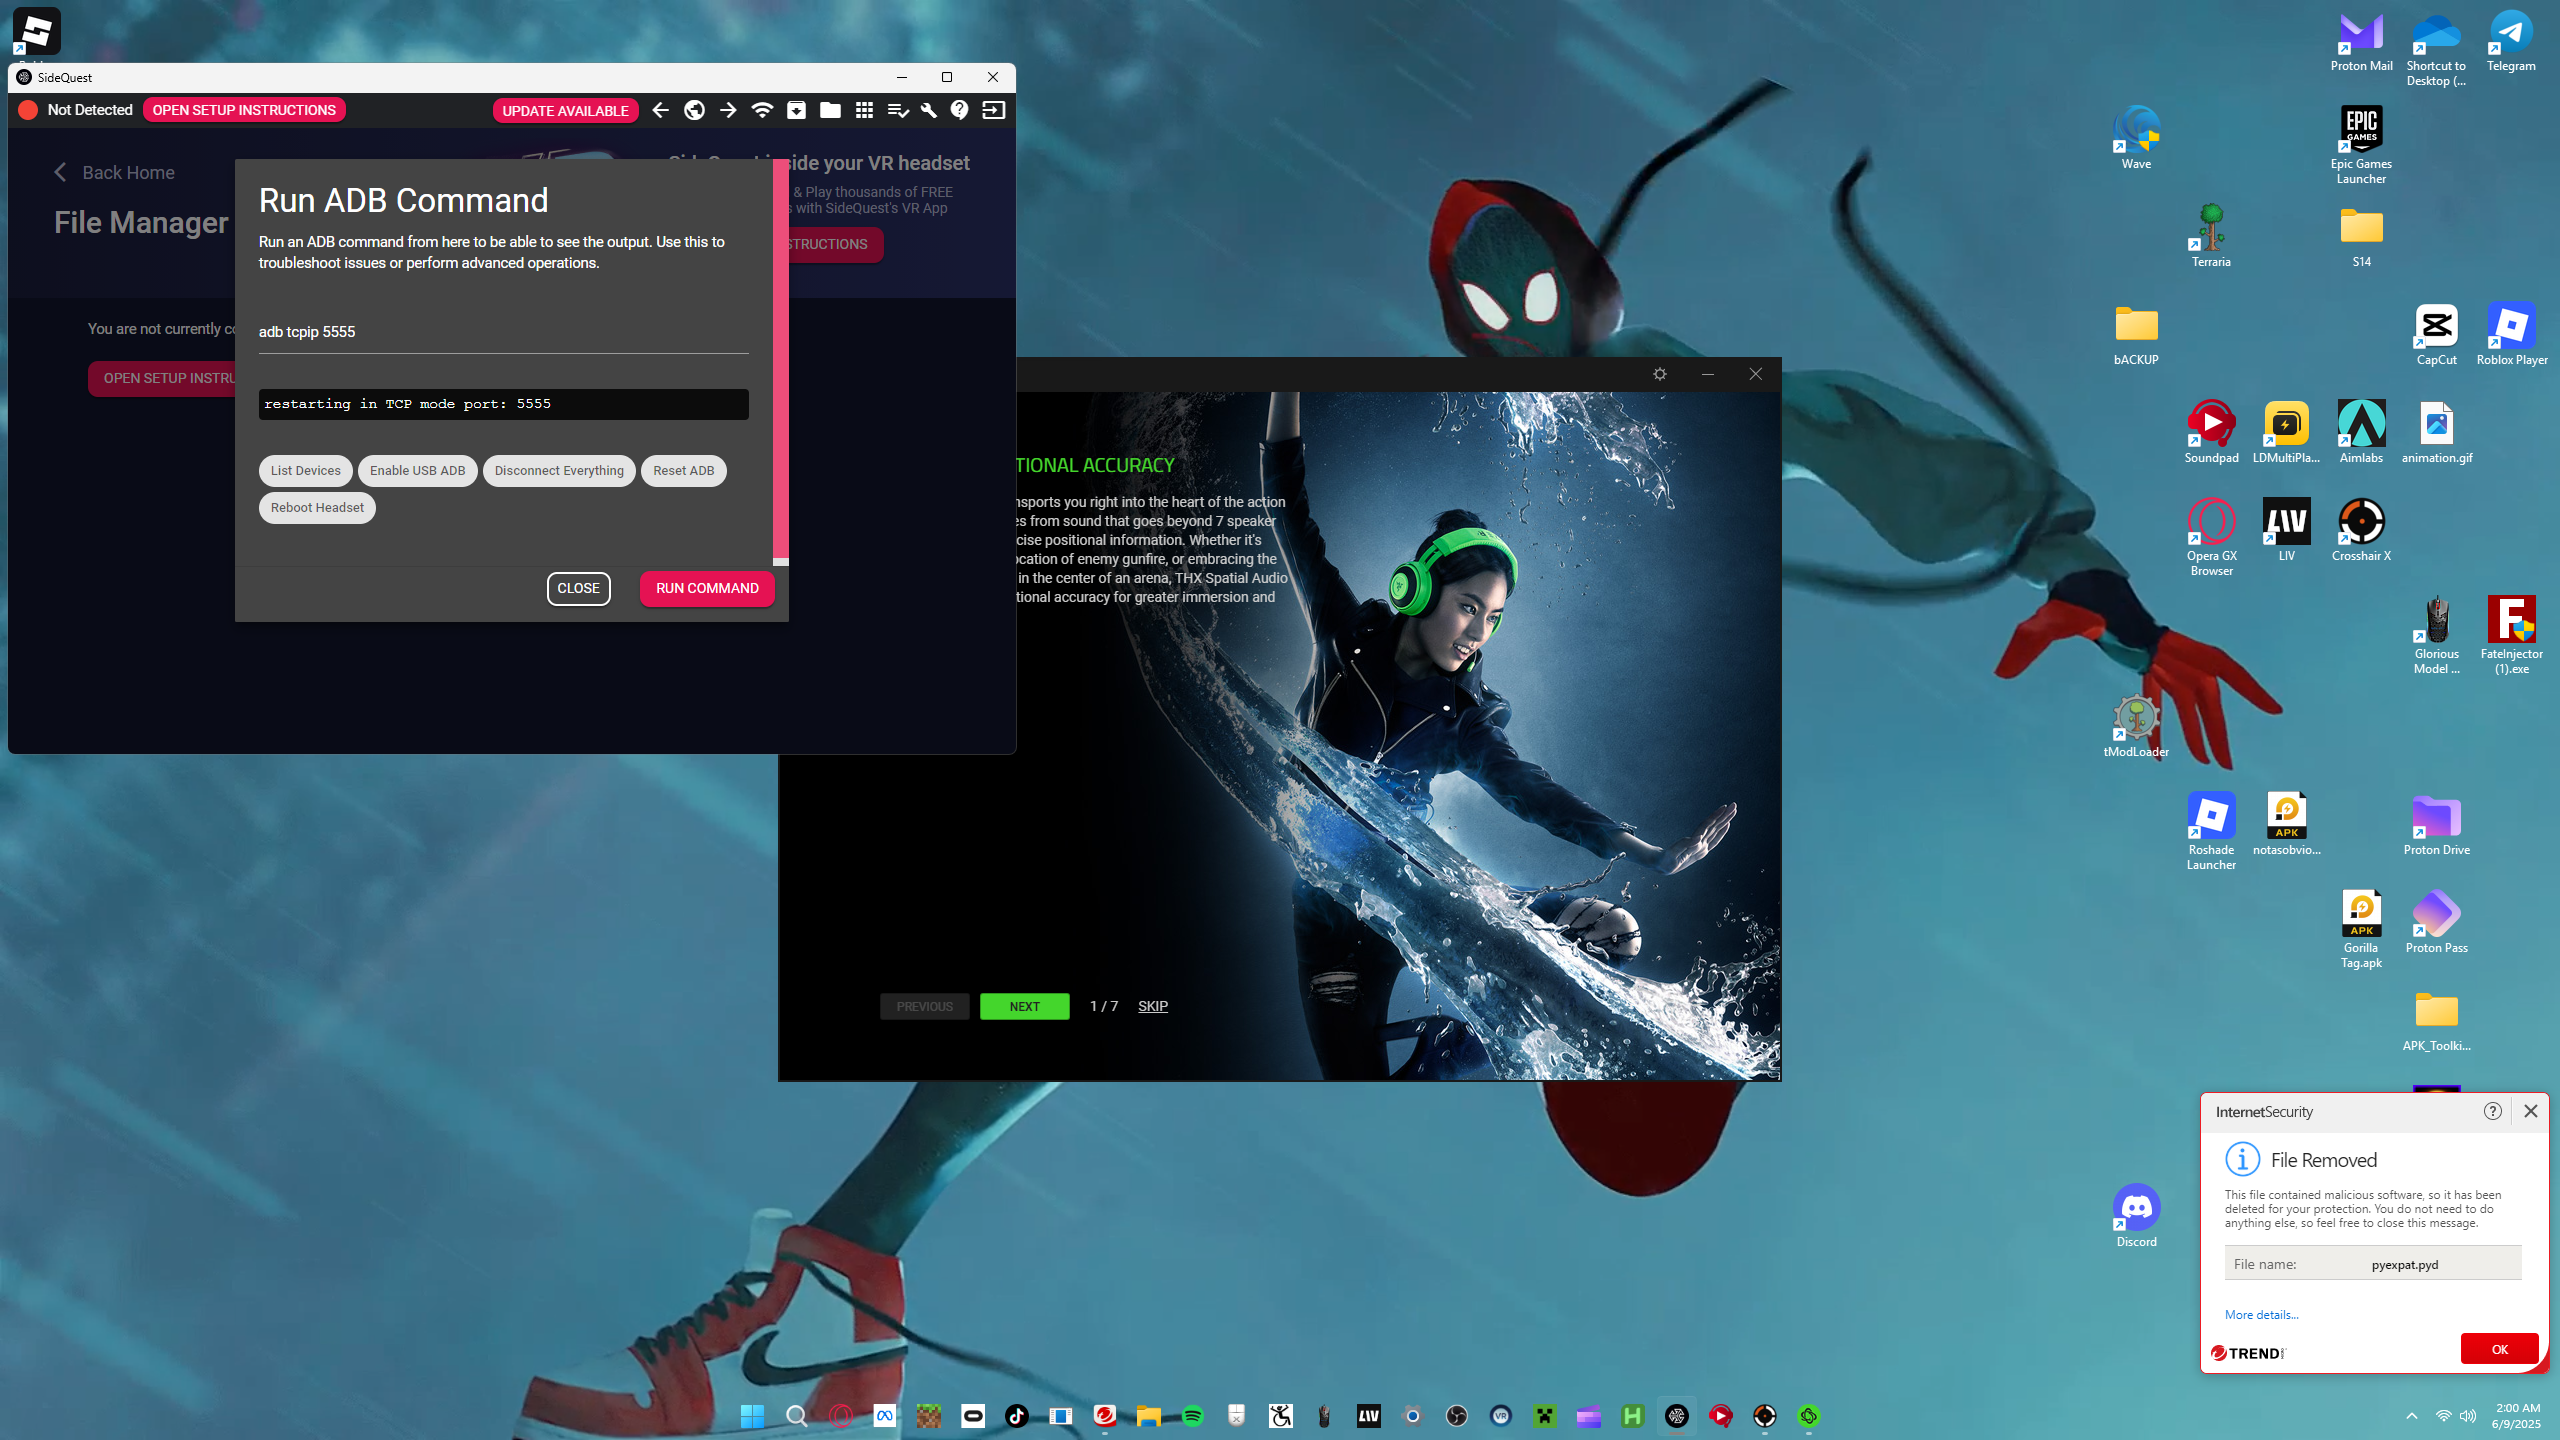The height and width of the screenshot is (1440, 2560).
Task: Click the sign-in arrow box icon
Action: click(993, 110)
